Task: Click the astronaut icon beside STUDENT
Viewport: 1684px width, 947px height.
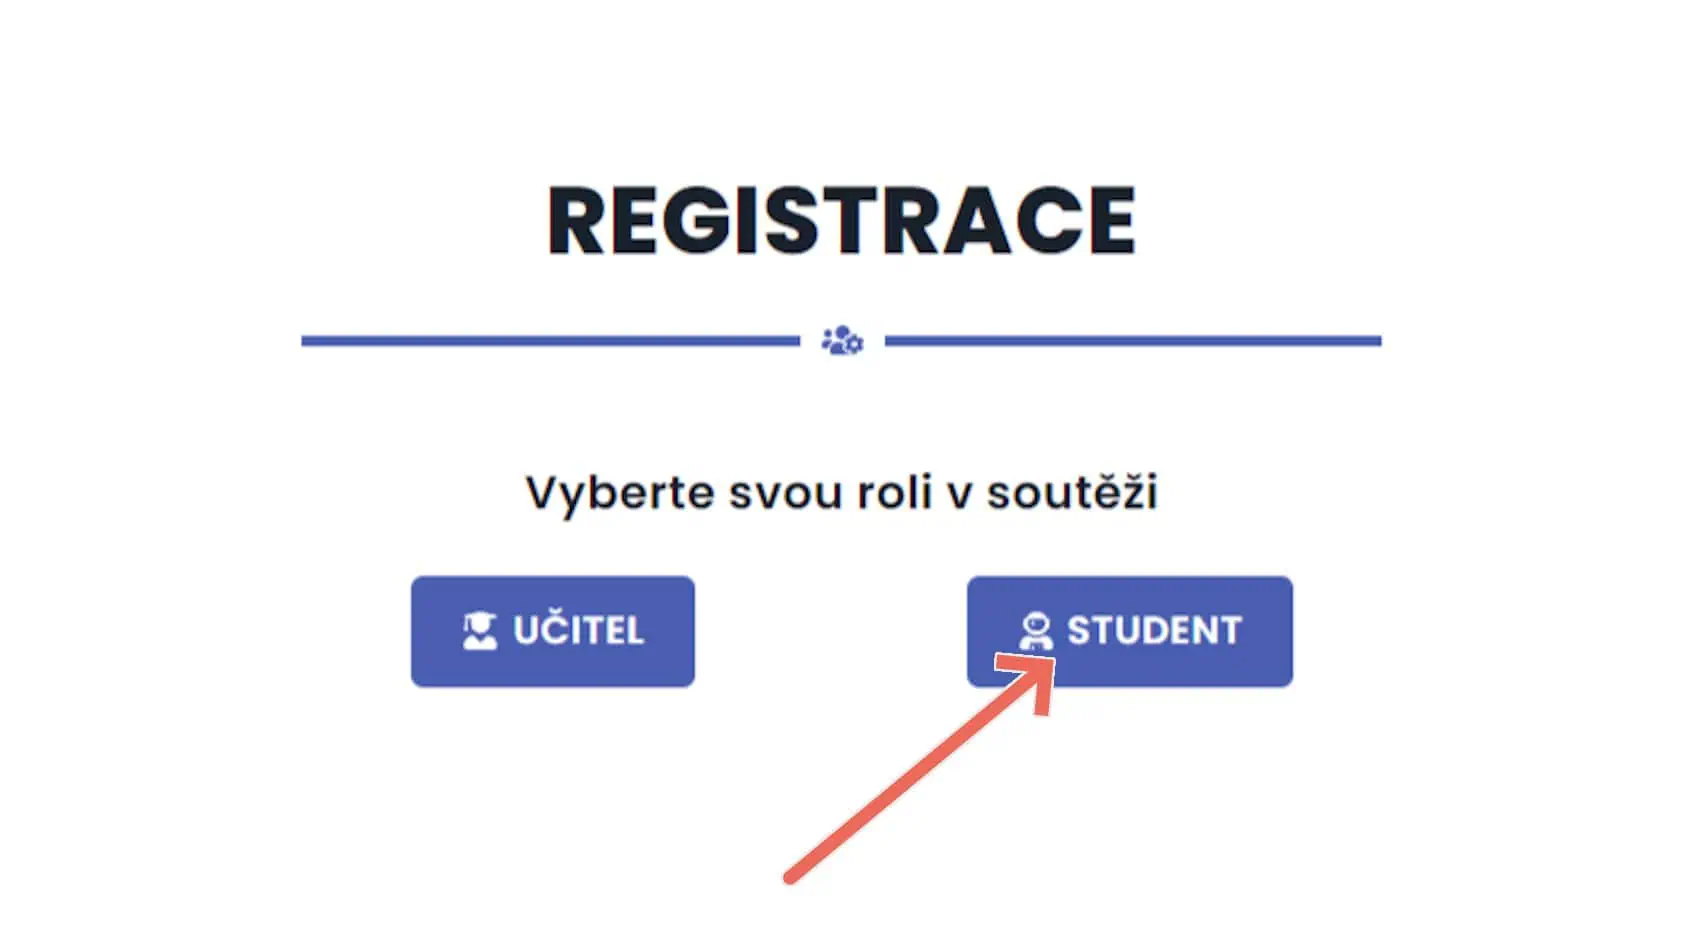Action: click(x=1035, y=631)
